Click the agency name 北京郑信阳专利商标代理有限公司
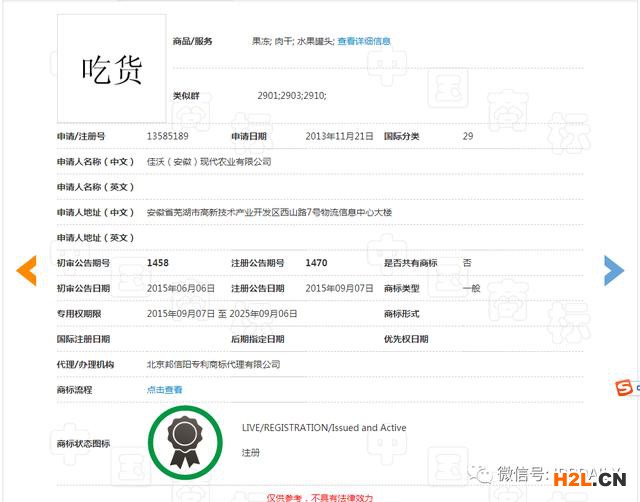Image resolution: width=640 pixels, height=502 pixels. pyautogui.click(x=213, y=365)
